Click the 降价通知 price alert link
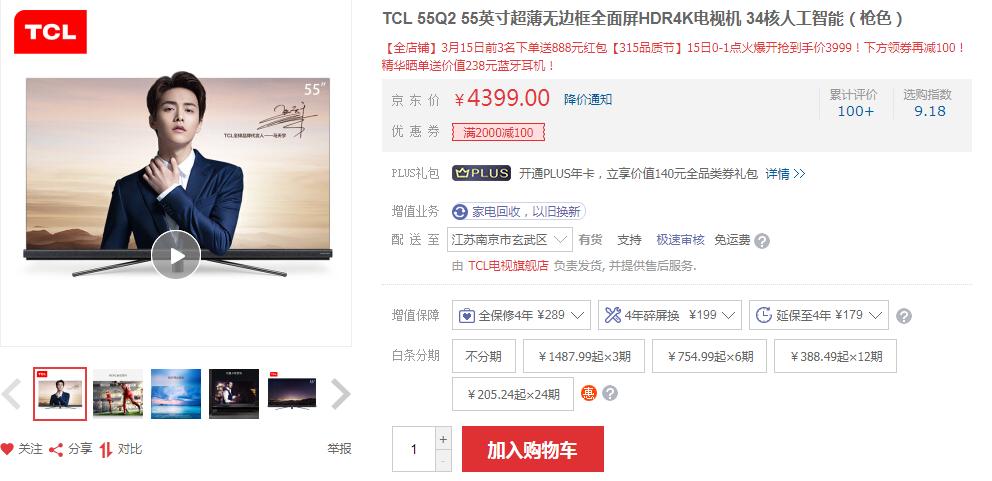Screen dimensions: 992x481 tap(588, 99)
